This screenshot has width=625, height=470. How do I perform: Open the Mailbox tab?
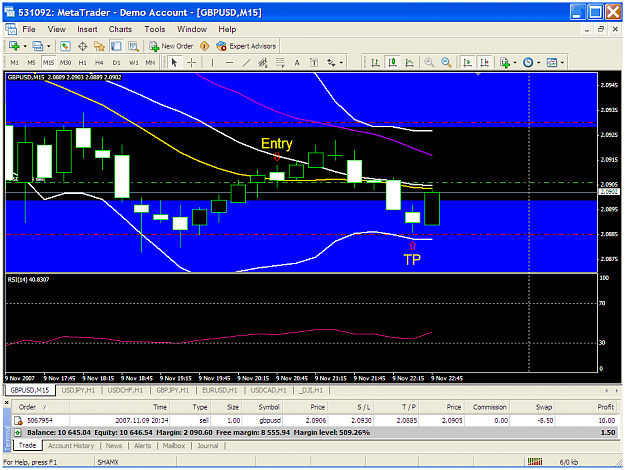tap(174, 446)
